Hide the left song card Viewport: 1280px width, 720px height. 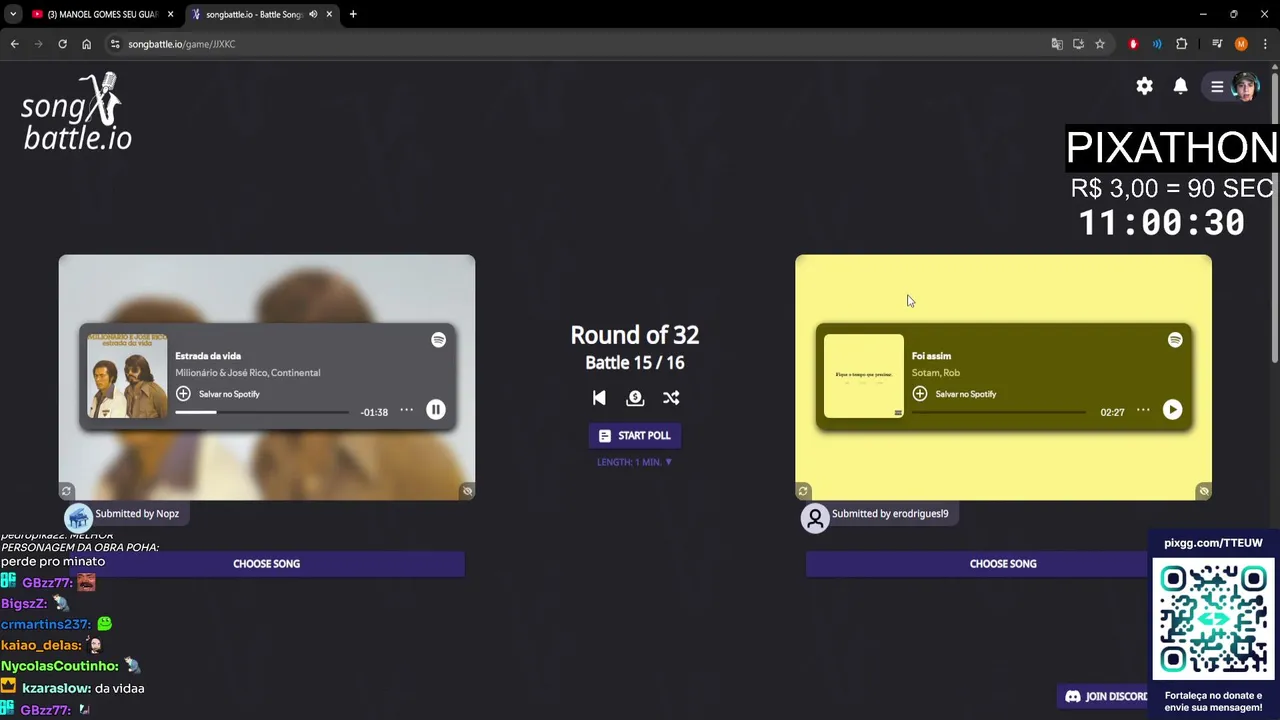pos(467,491)
